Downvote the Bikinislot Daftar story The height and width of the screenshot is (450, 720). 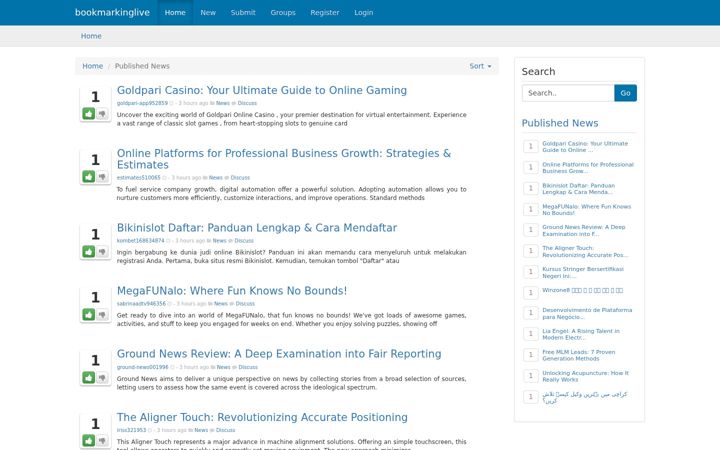(102, 251)
